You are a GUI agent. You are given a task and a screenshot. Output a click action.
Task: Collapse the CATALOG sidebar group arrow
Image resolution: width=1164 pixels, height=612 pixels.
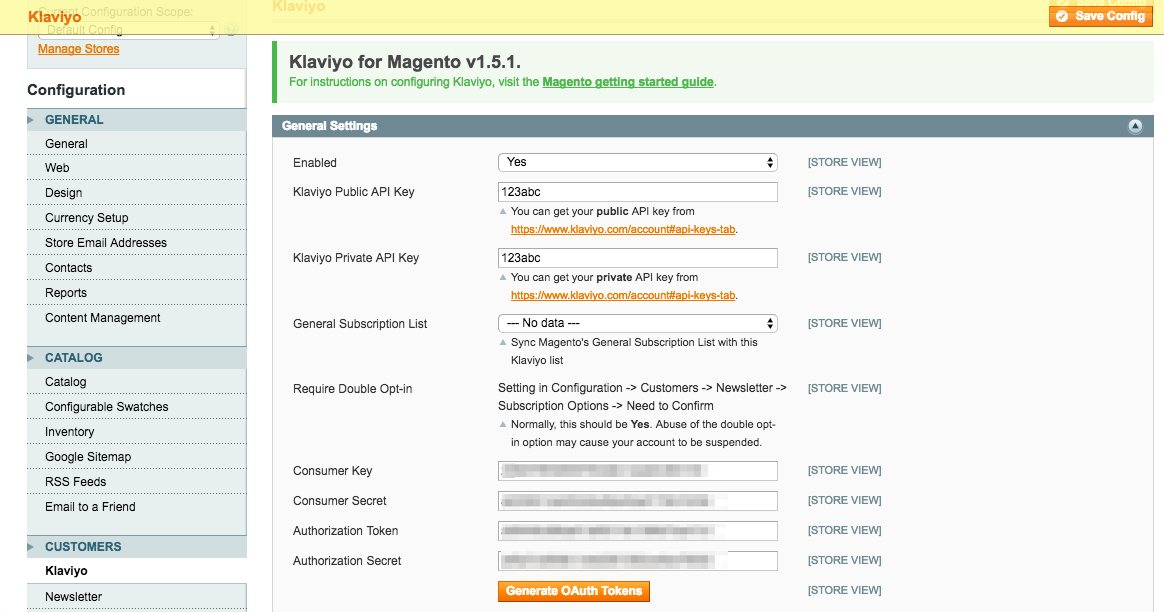pyautogui.click(x=33, y=358)
